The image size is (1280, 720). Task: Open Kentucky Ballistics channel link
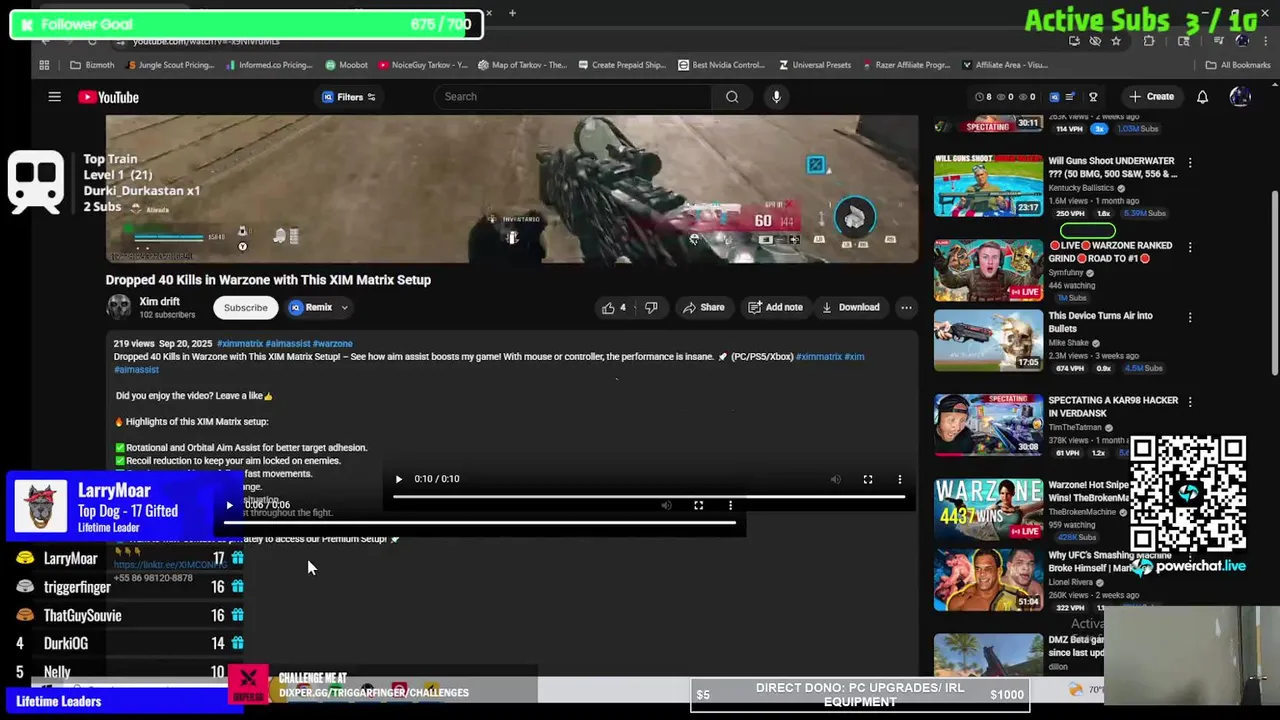click(x=1082, y=188)
